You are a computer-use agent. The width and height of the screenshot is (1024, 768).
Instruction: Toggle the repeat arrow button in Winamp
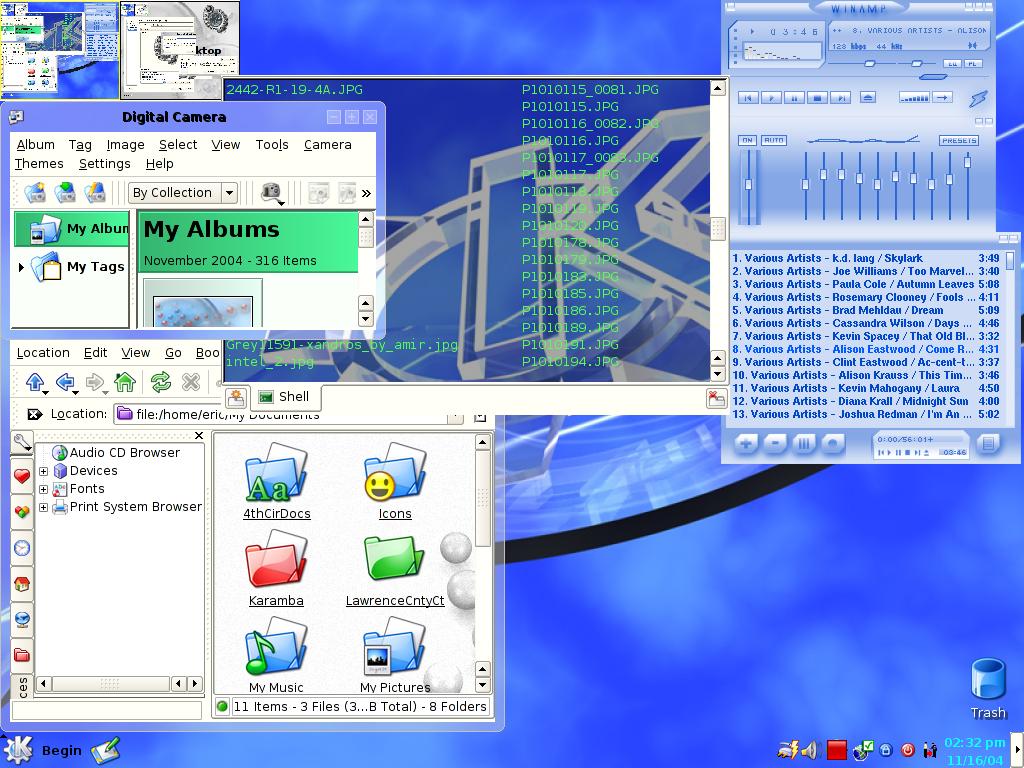[942, 97]
